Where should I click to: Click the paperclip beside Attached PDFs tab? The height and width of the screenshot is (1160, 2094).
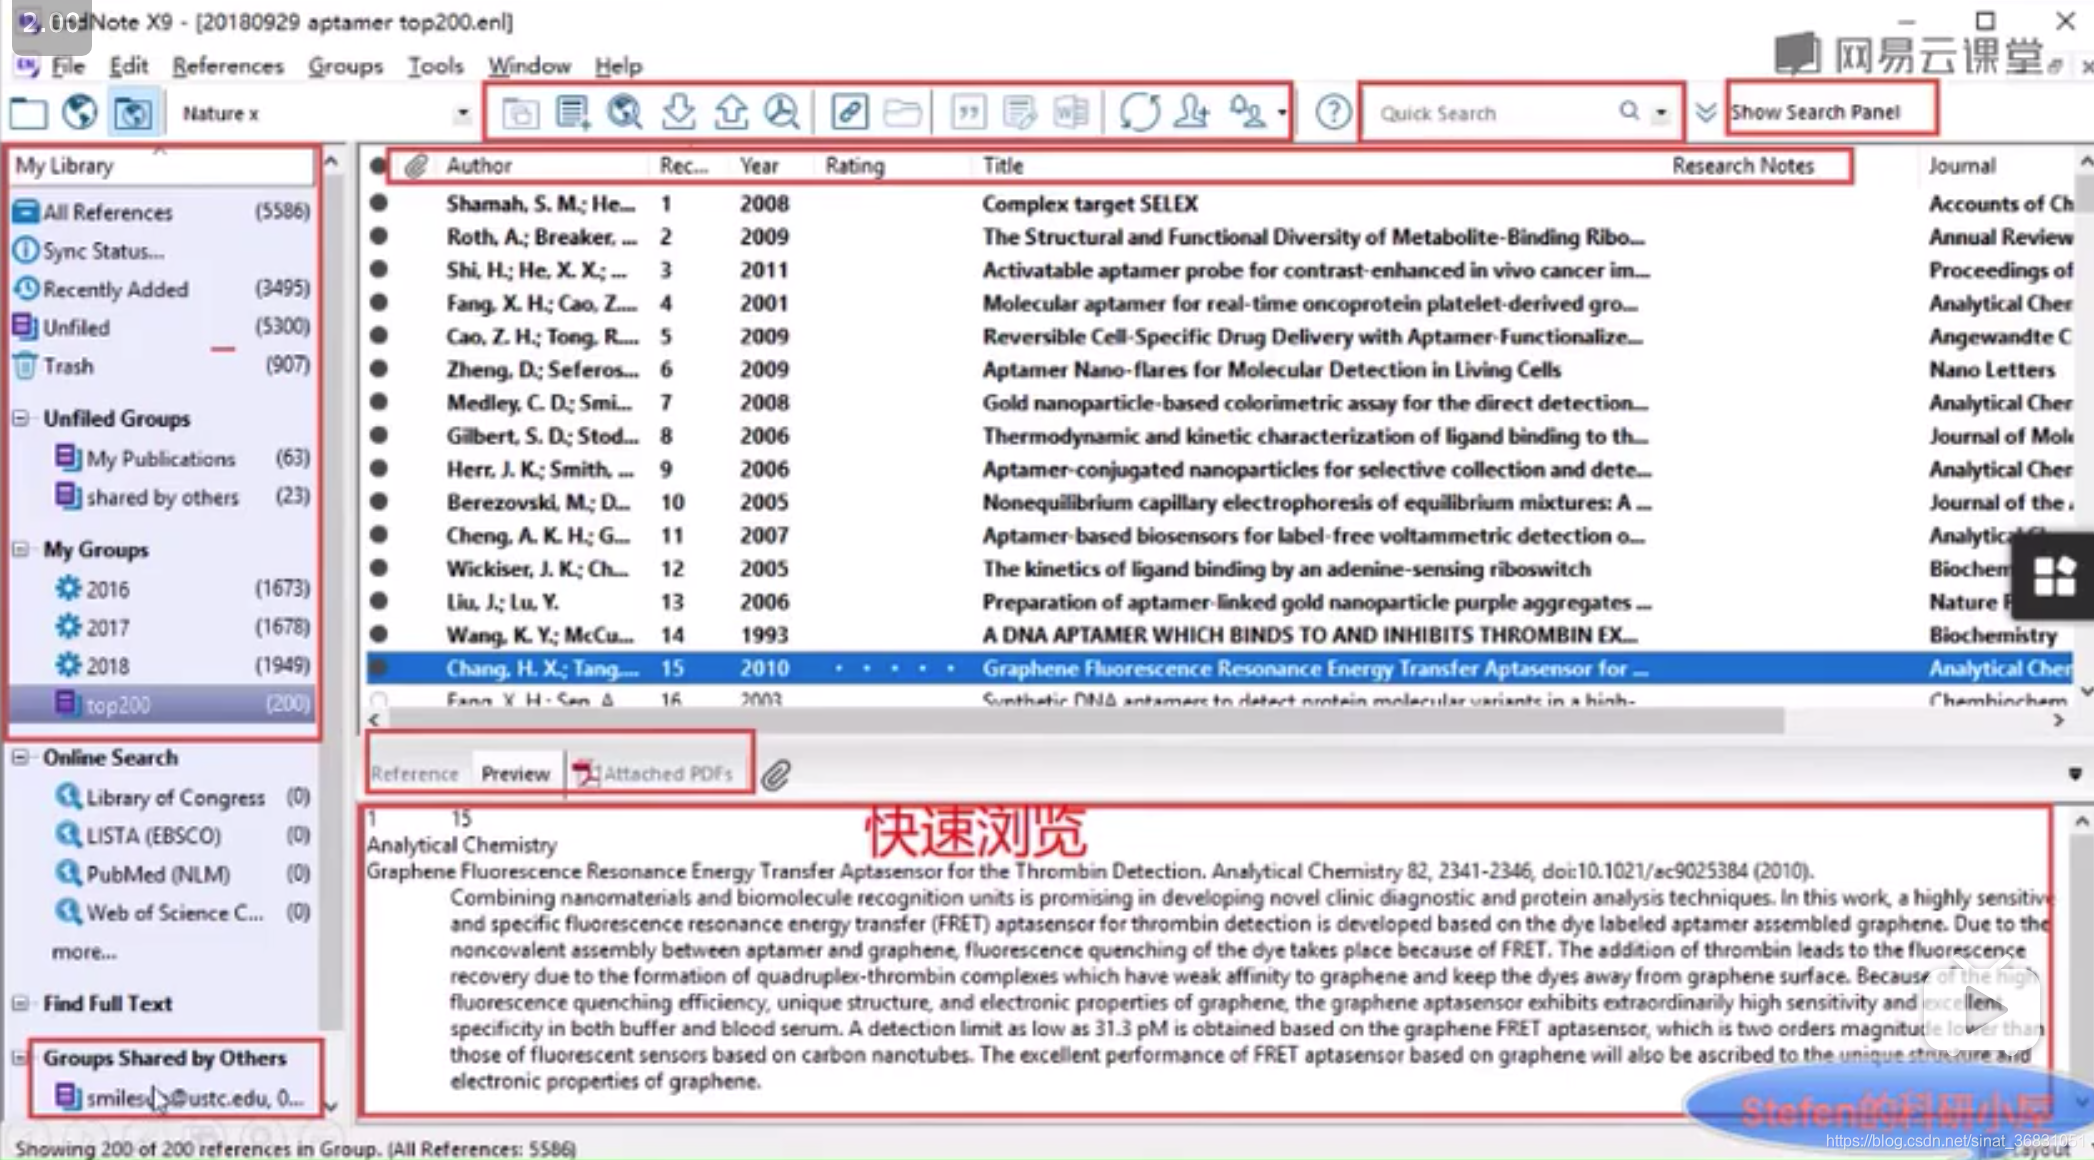tap(776, 775)
